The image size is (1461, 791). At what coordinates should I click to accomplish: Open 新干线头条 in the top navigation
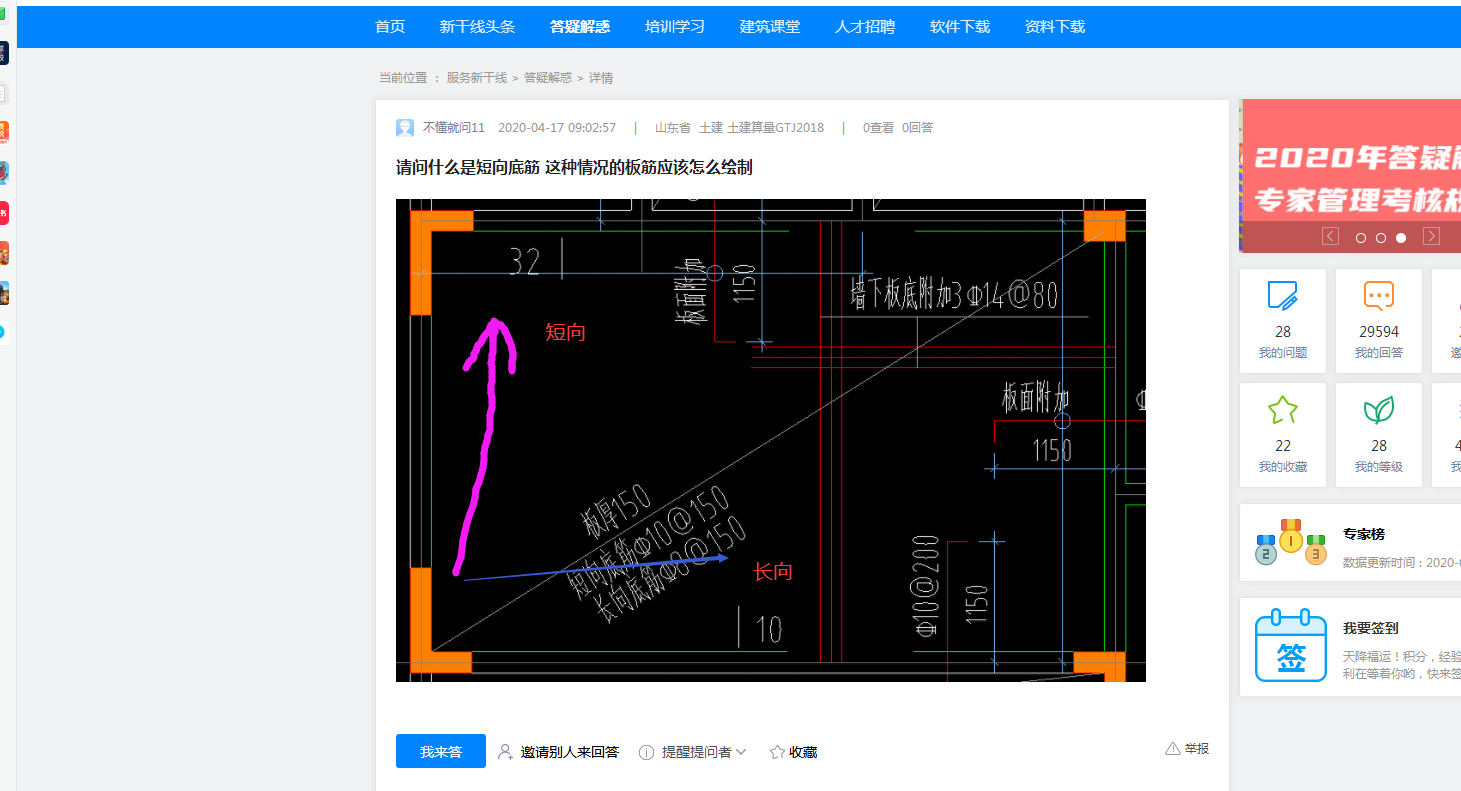[477, 27]
